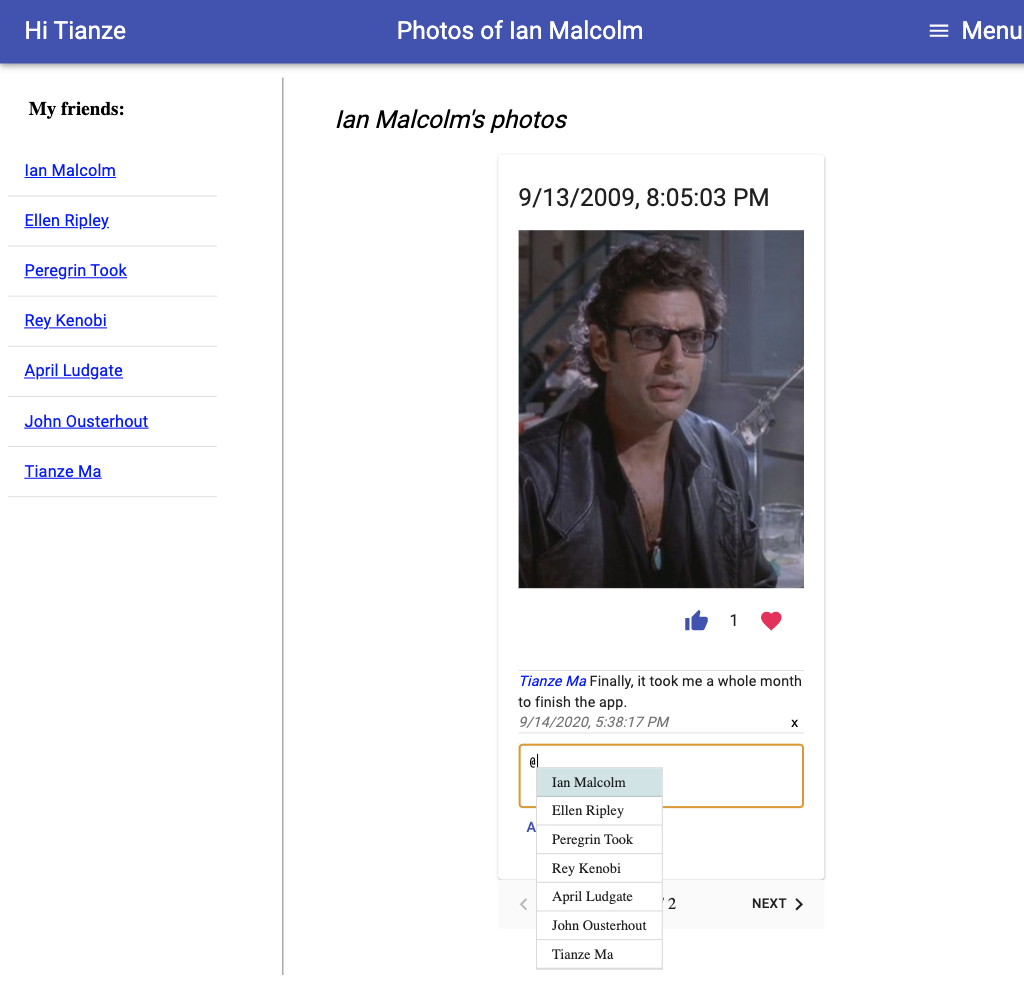Click the Ian Malcolm photo
Screen dimensions: 1024x1002
click(x=661, y=409)
